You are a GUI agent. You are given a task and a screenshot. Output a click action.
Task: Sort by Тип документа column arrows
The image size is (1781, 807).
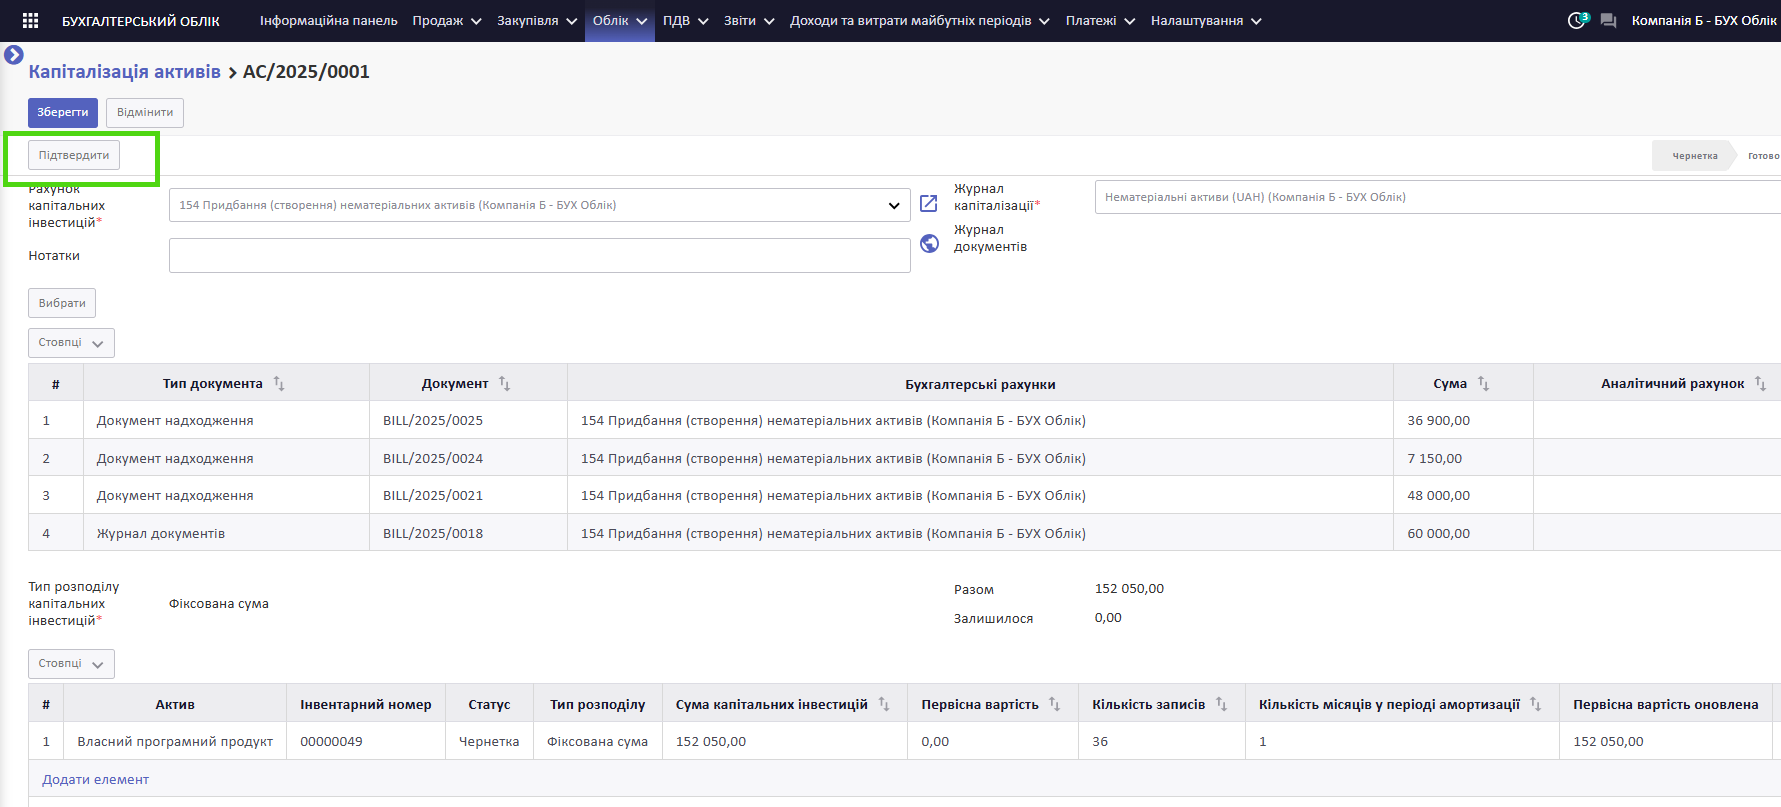tap(279, 383)
